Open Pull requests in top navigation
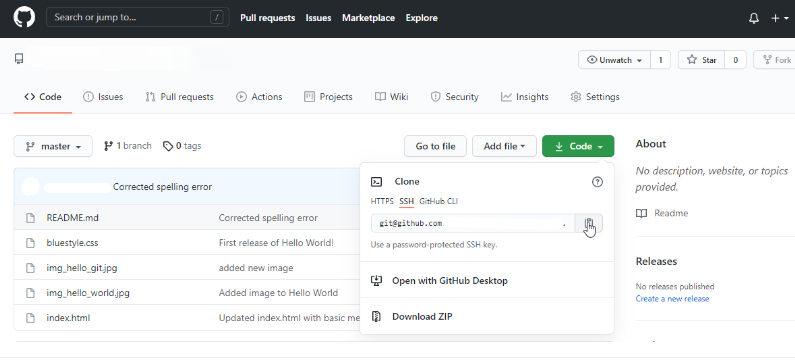The height and width of the screenshot is (364, 795). click(x=268, y=18)
